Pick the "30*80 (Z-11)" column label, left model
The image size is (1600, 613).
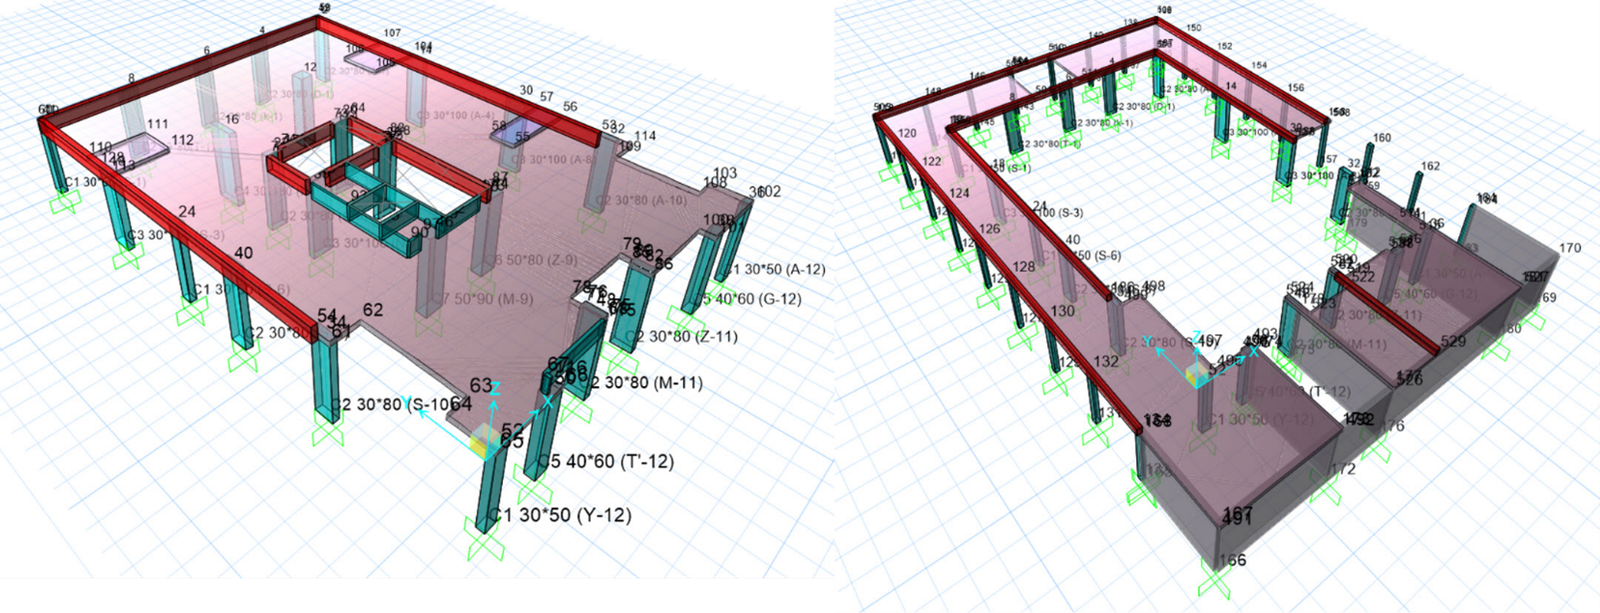click(693, 336)
